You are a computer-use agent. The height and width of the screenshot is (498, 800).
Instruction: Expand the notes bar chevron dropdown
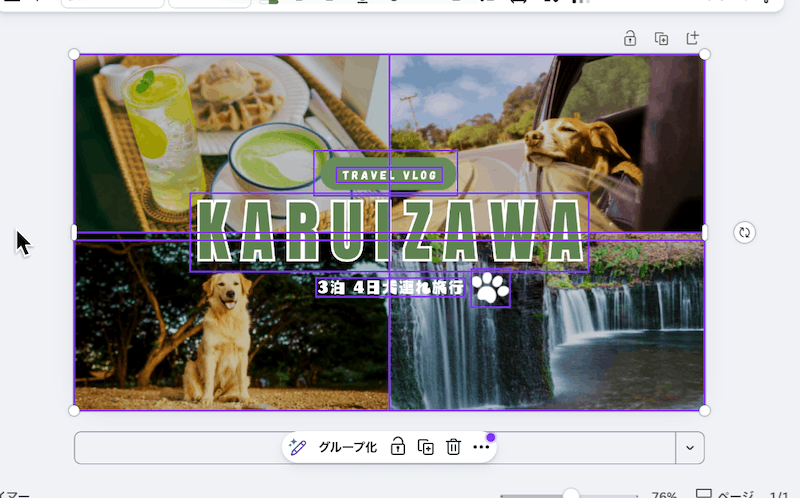pos(690,448)
